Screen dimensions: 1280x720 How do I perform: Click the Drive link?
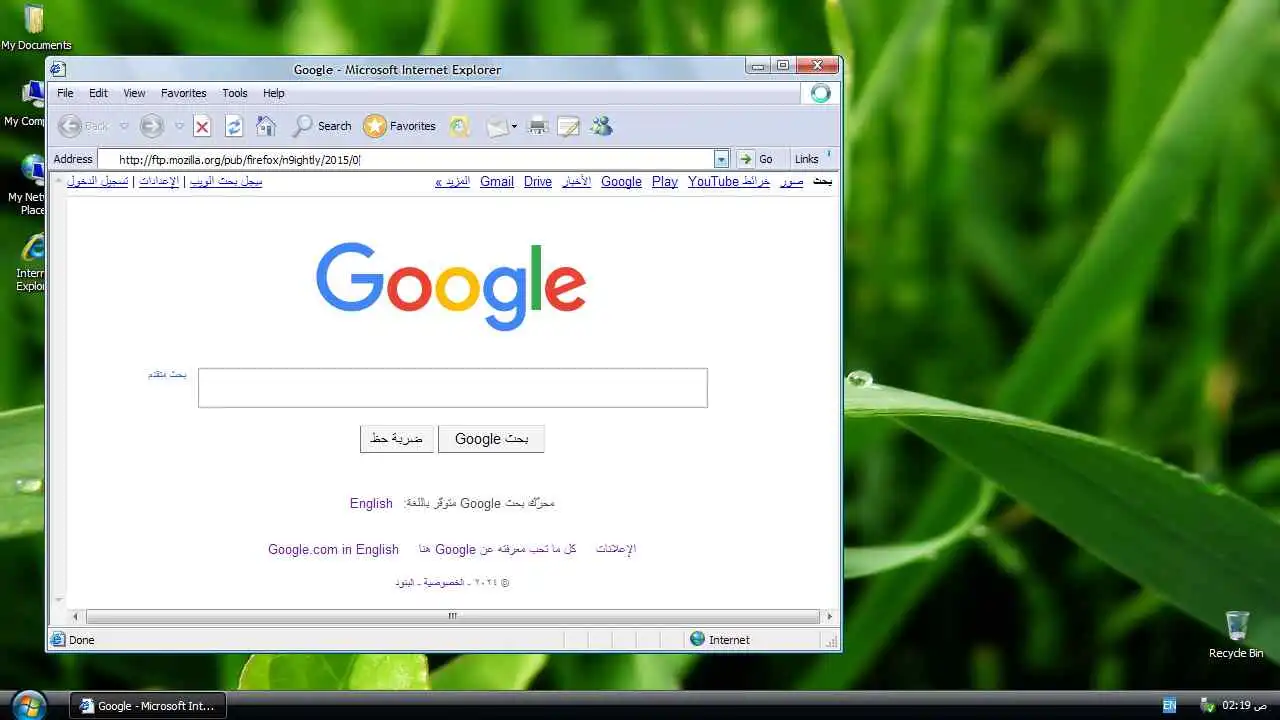pyautogui.click(x=538, y=181)
